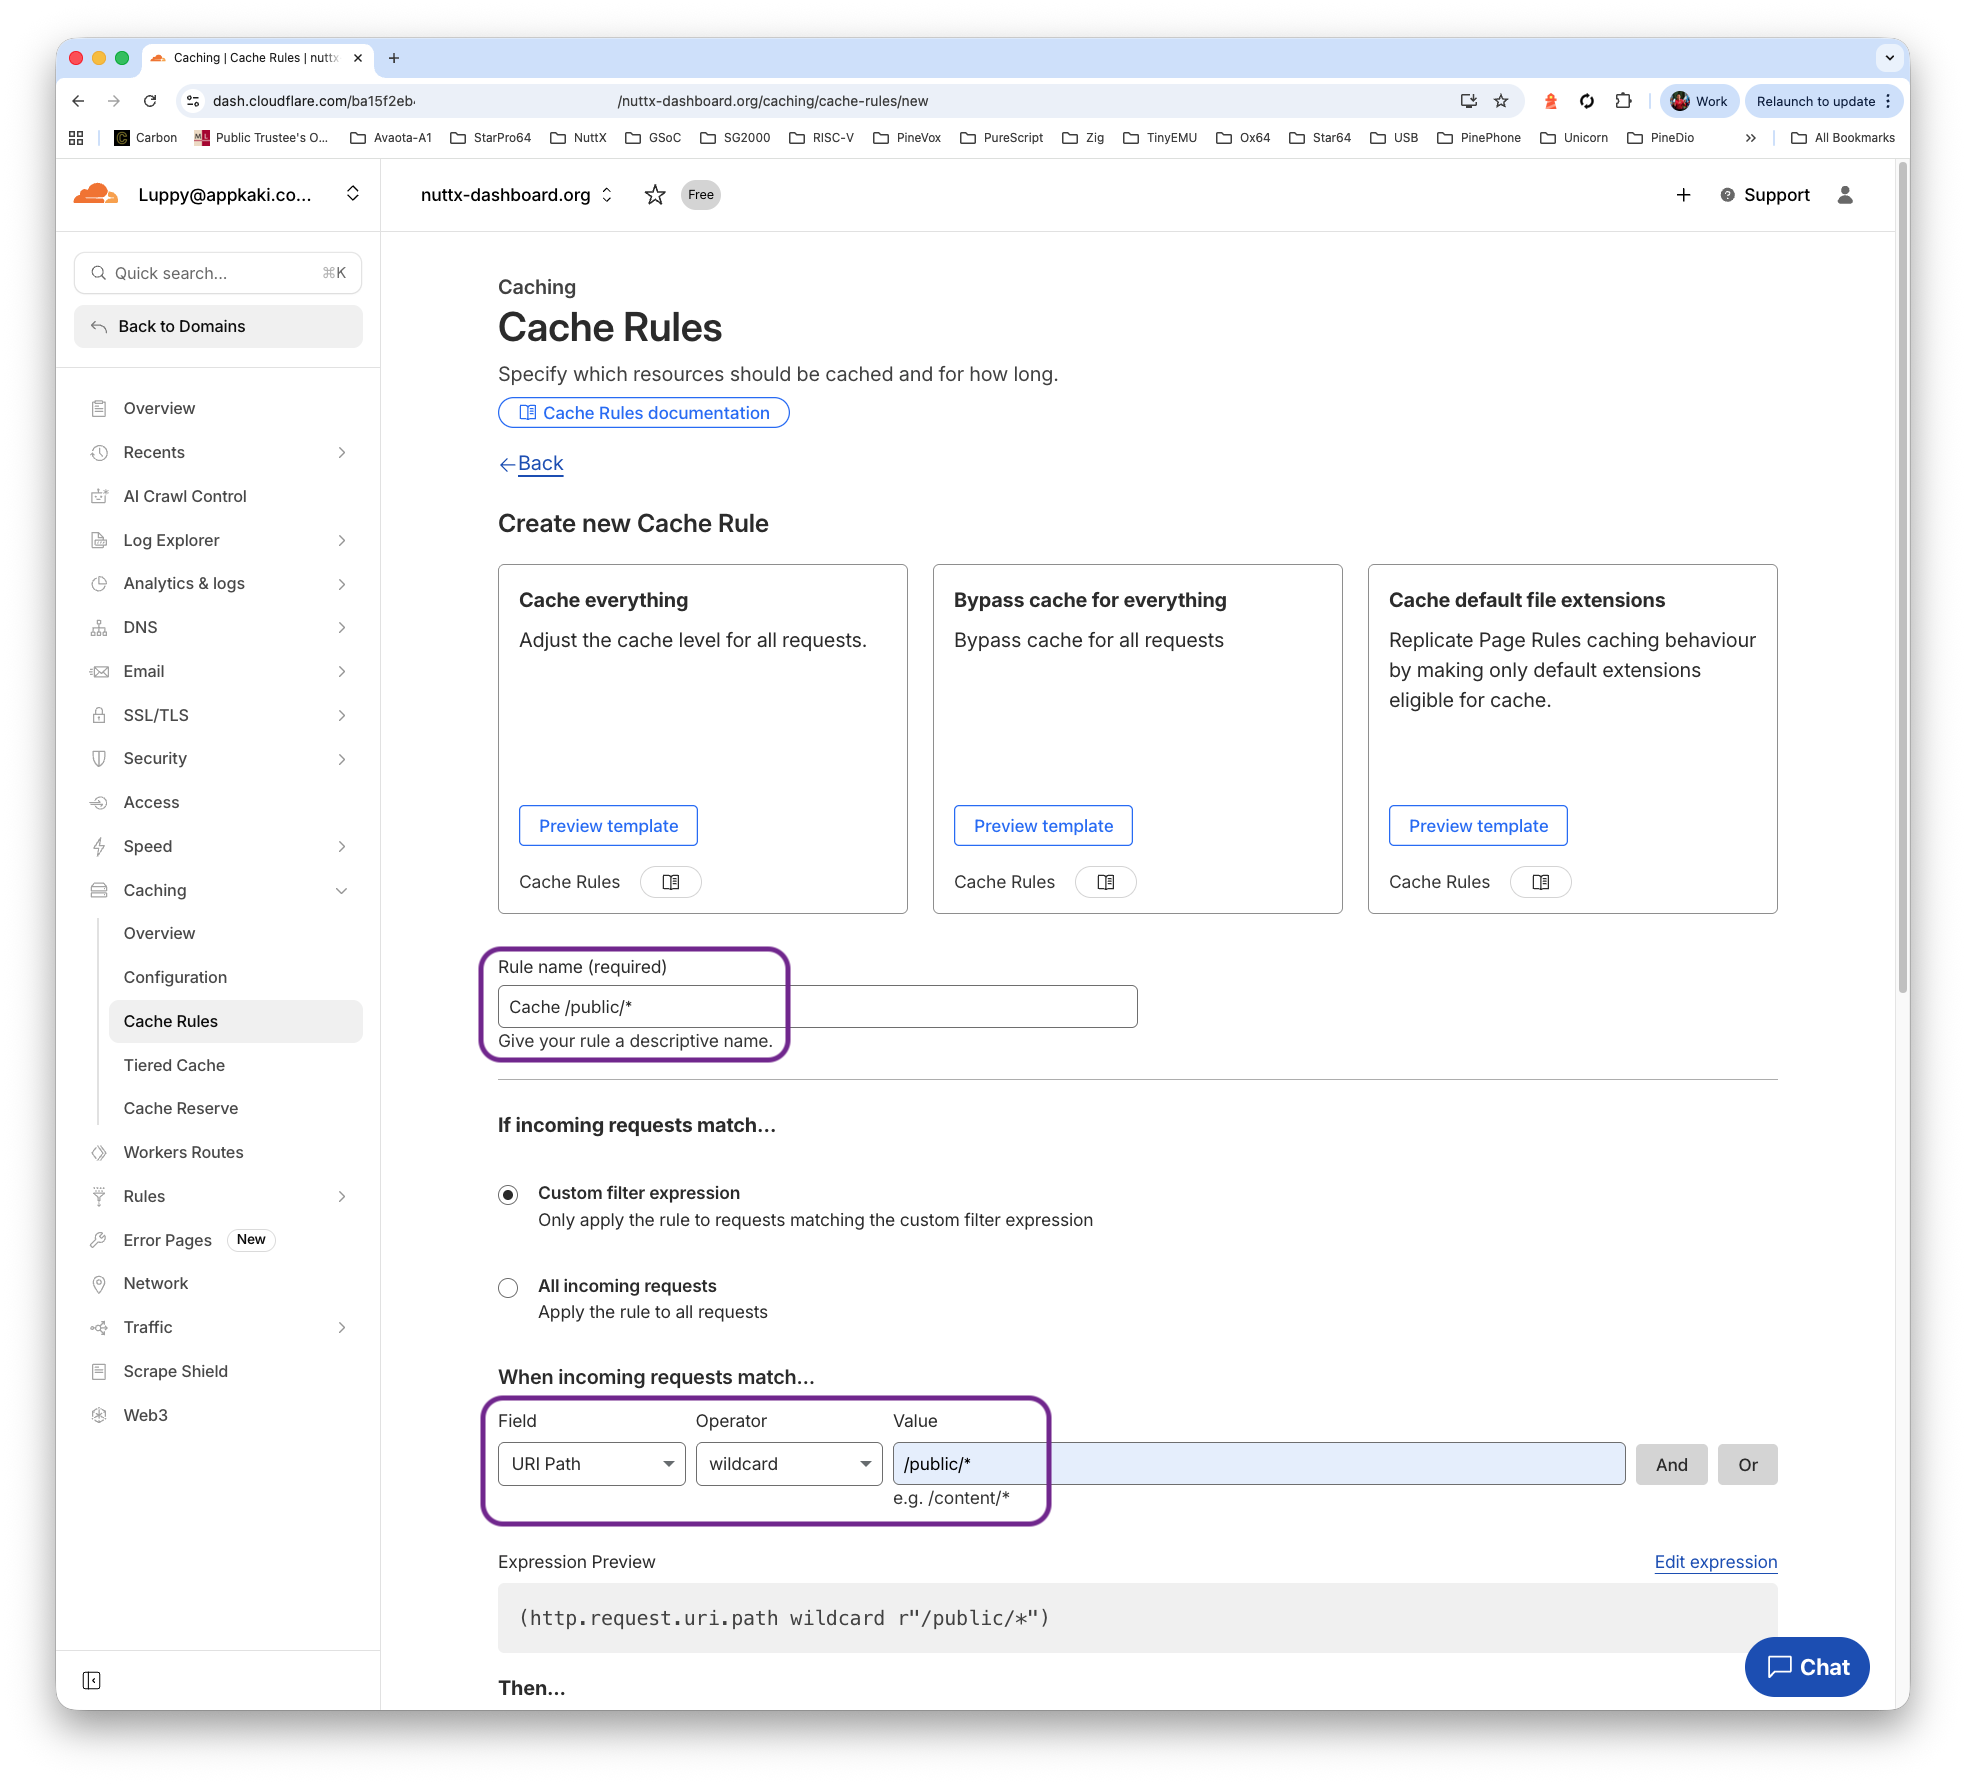The height and width of the screenshot is (1784, 1966).
Task: Select the All incoming requests radio button
Action: click(x=508, y=1288)
